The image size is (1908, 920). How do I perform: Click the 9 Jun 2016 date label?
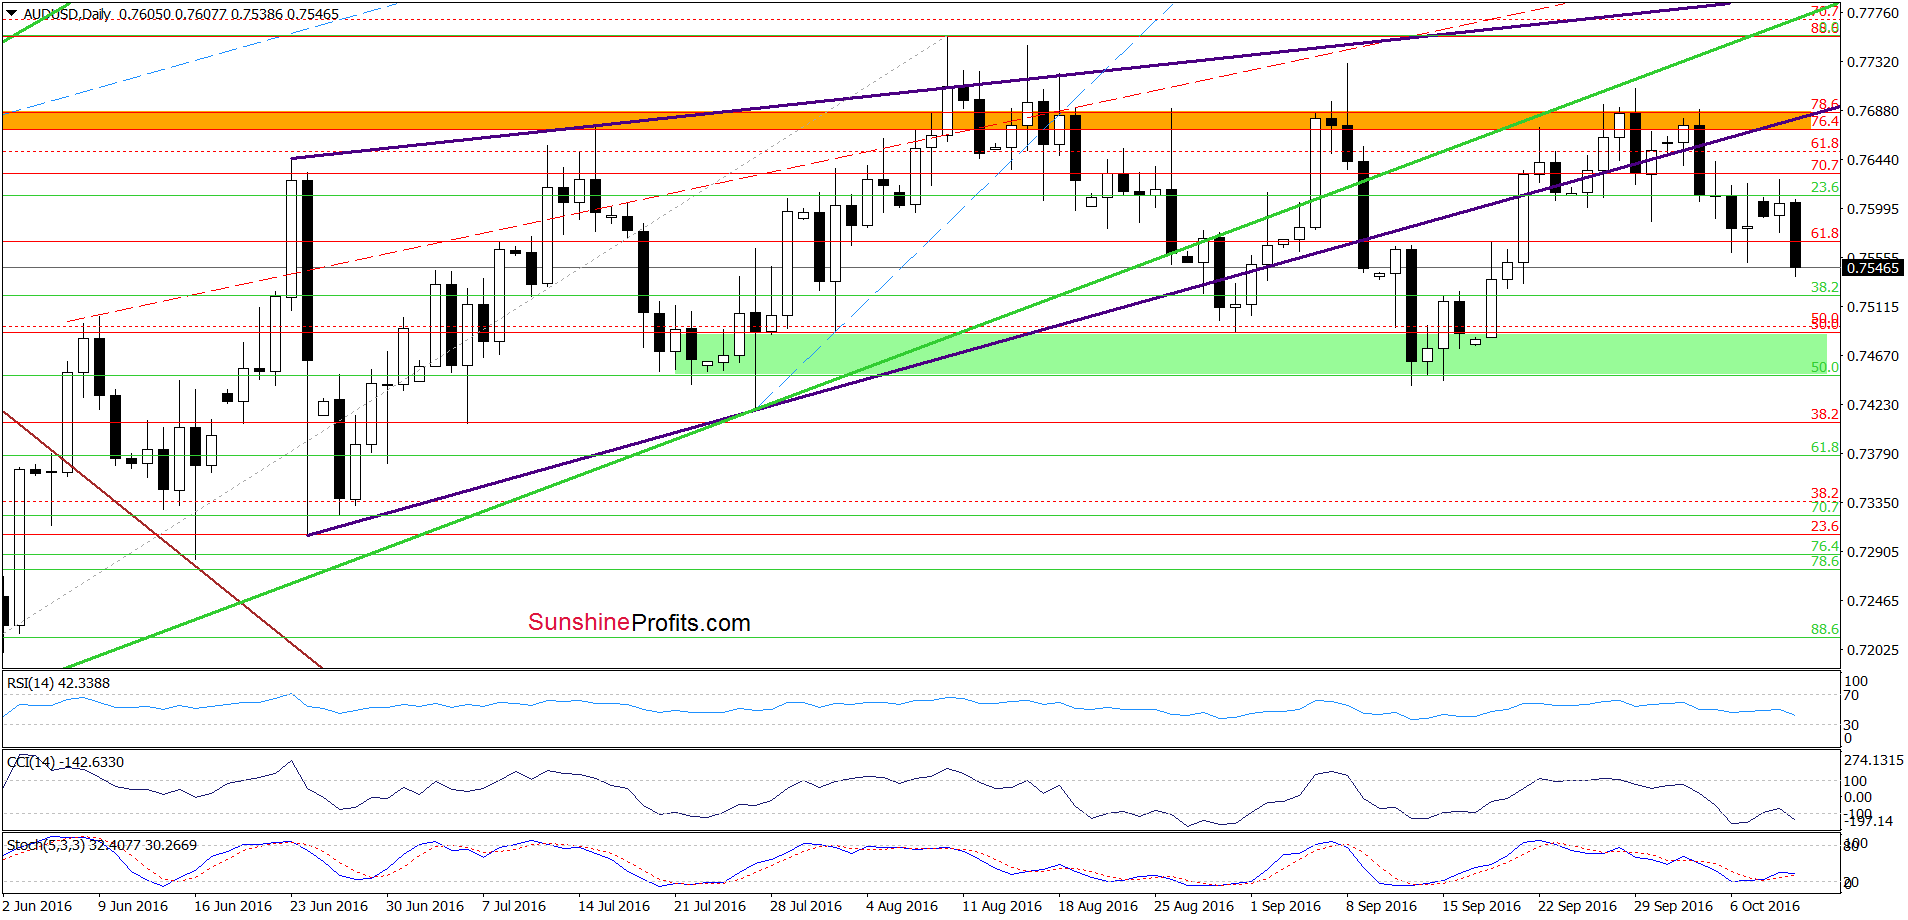(x=133, y=906)
